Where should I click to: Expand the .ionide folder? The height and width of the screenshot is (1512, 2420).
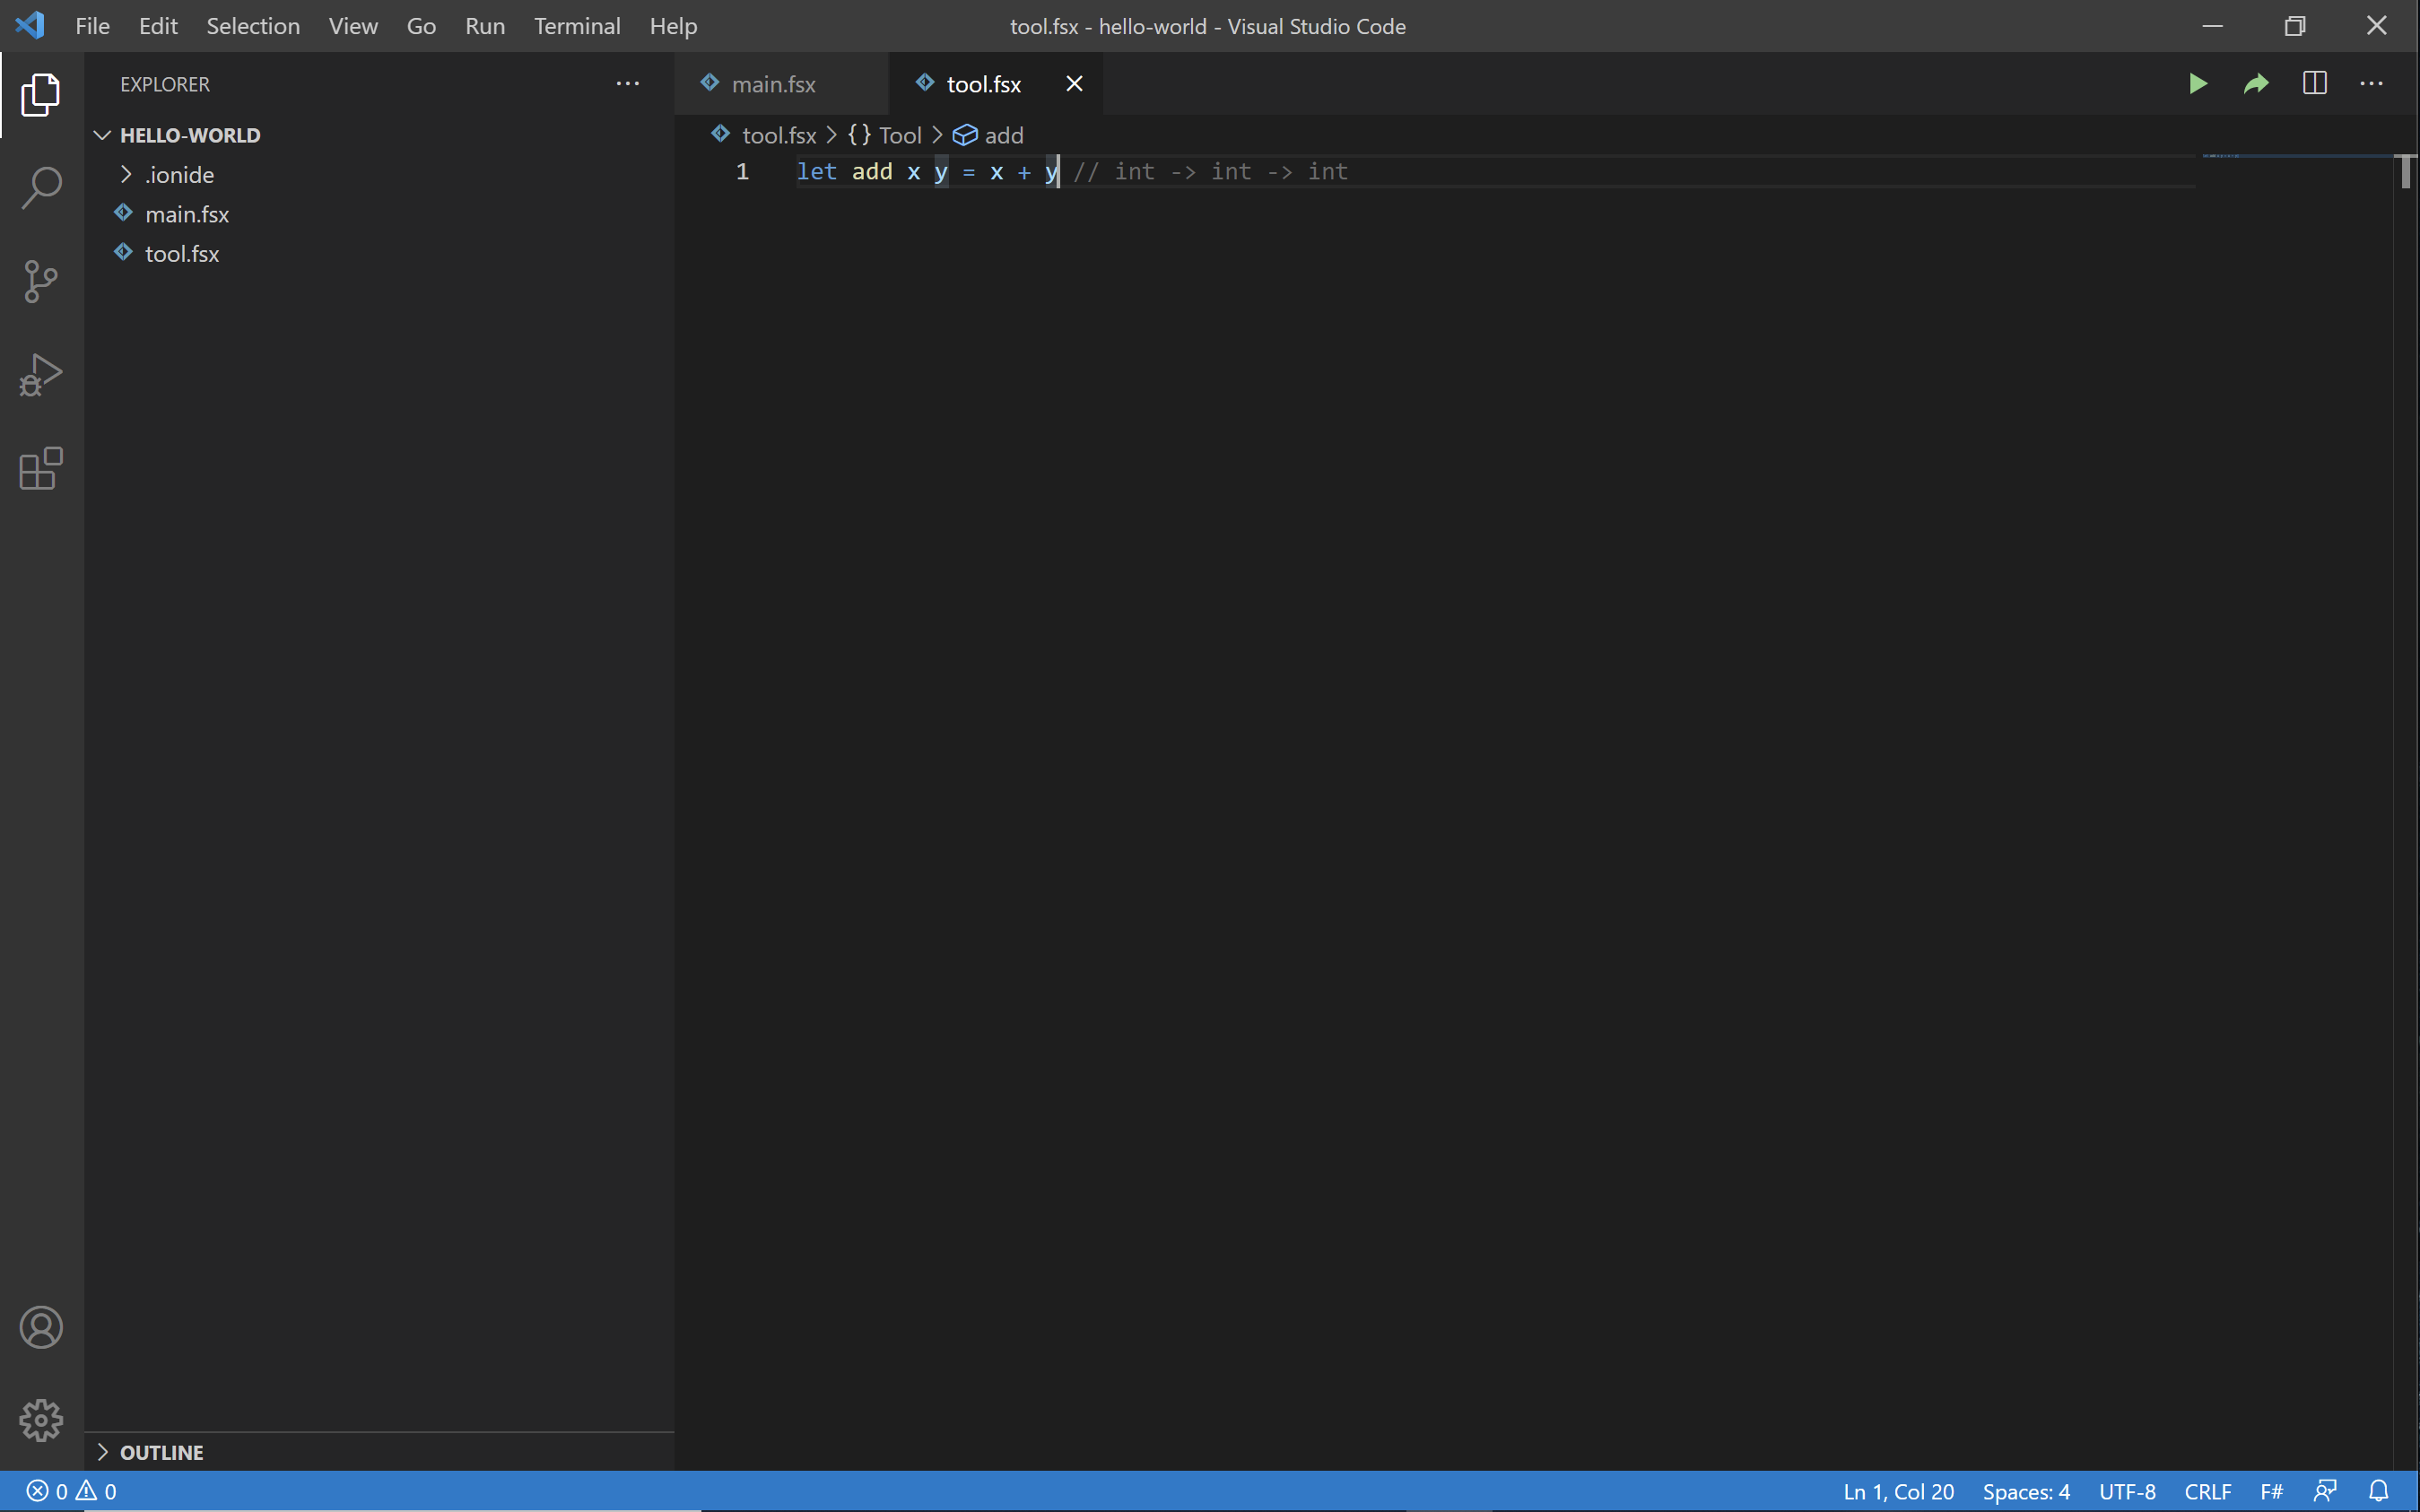[x=179, y=175]
